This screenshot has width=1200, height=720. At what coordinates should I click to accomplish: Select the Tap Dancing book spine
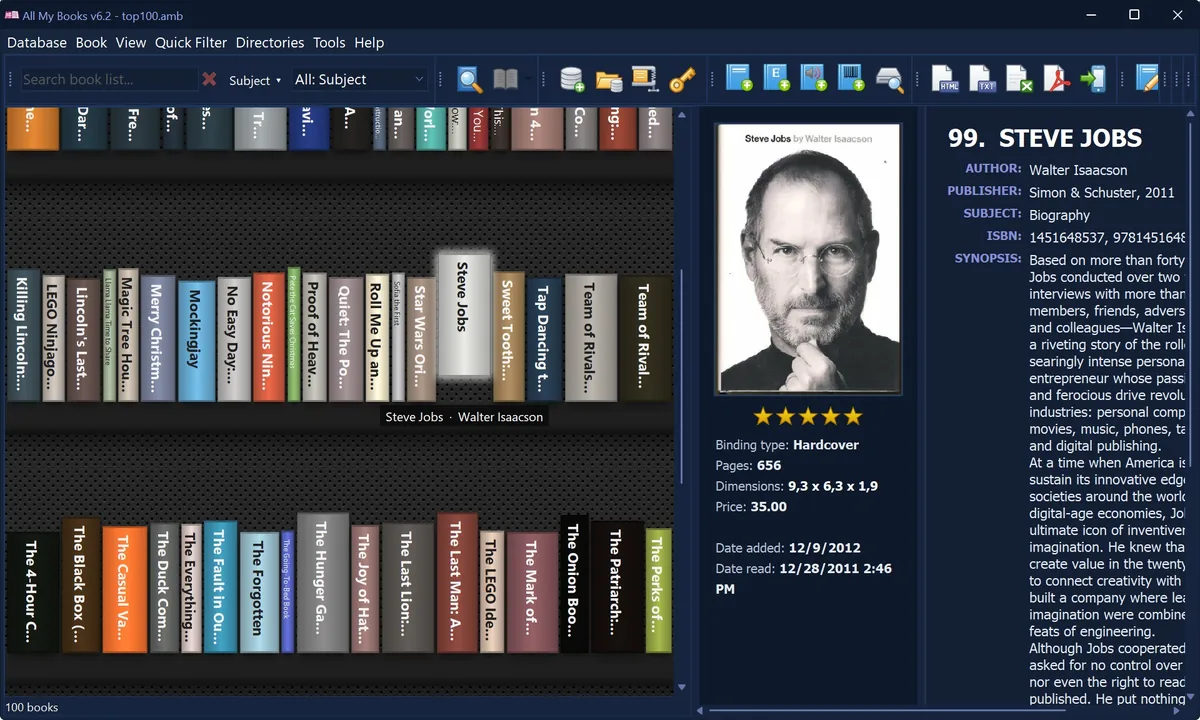tap(544, 340)
